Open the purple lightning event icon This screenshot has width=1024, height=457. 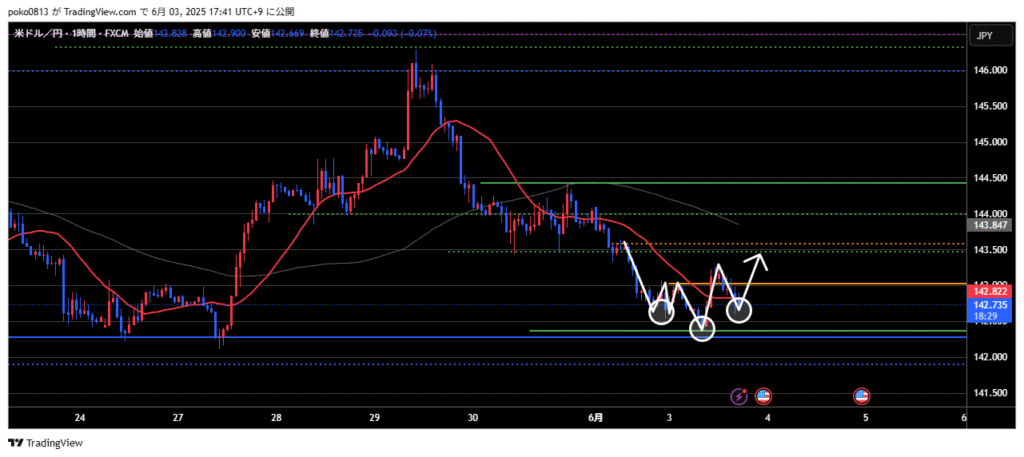pyautogui.click(x=739, y=396)
